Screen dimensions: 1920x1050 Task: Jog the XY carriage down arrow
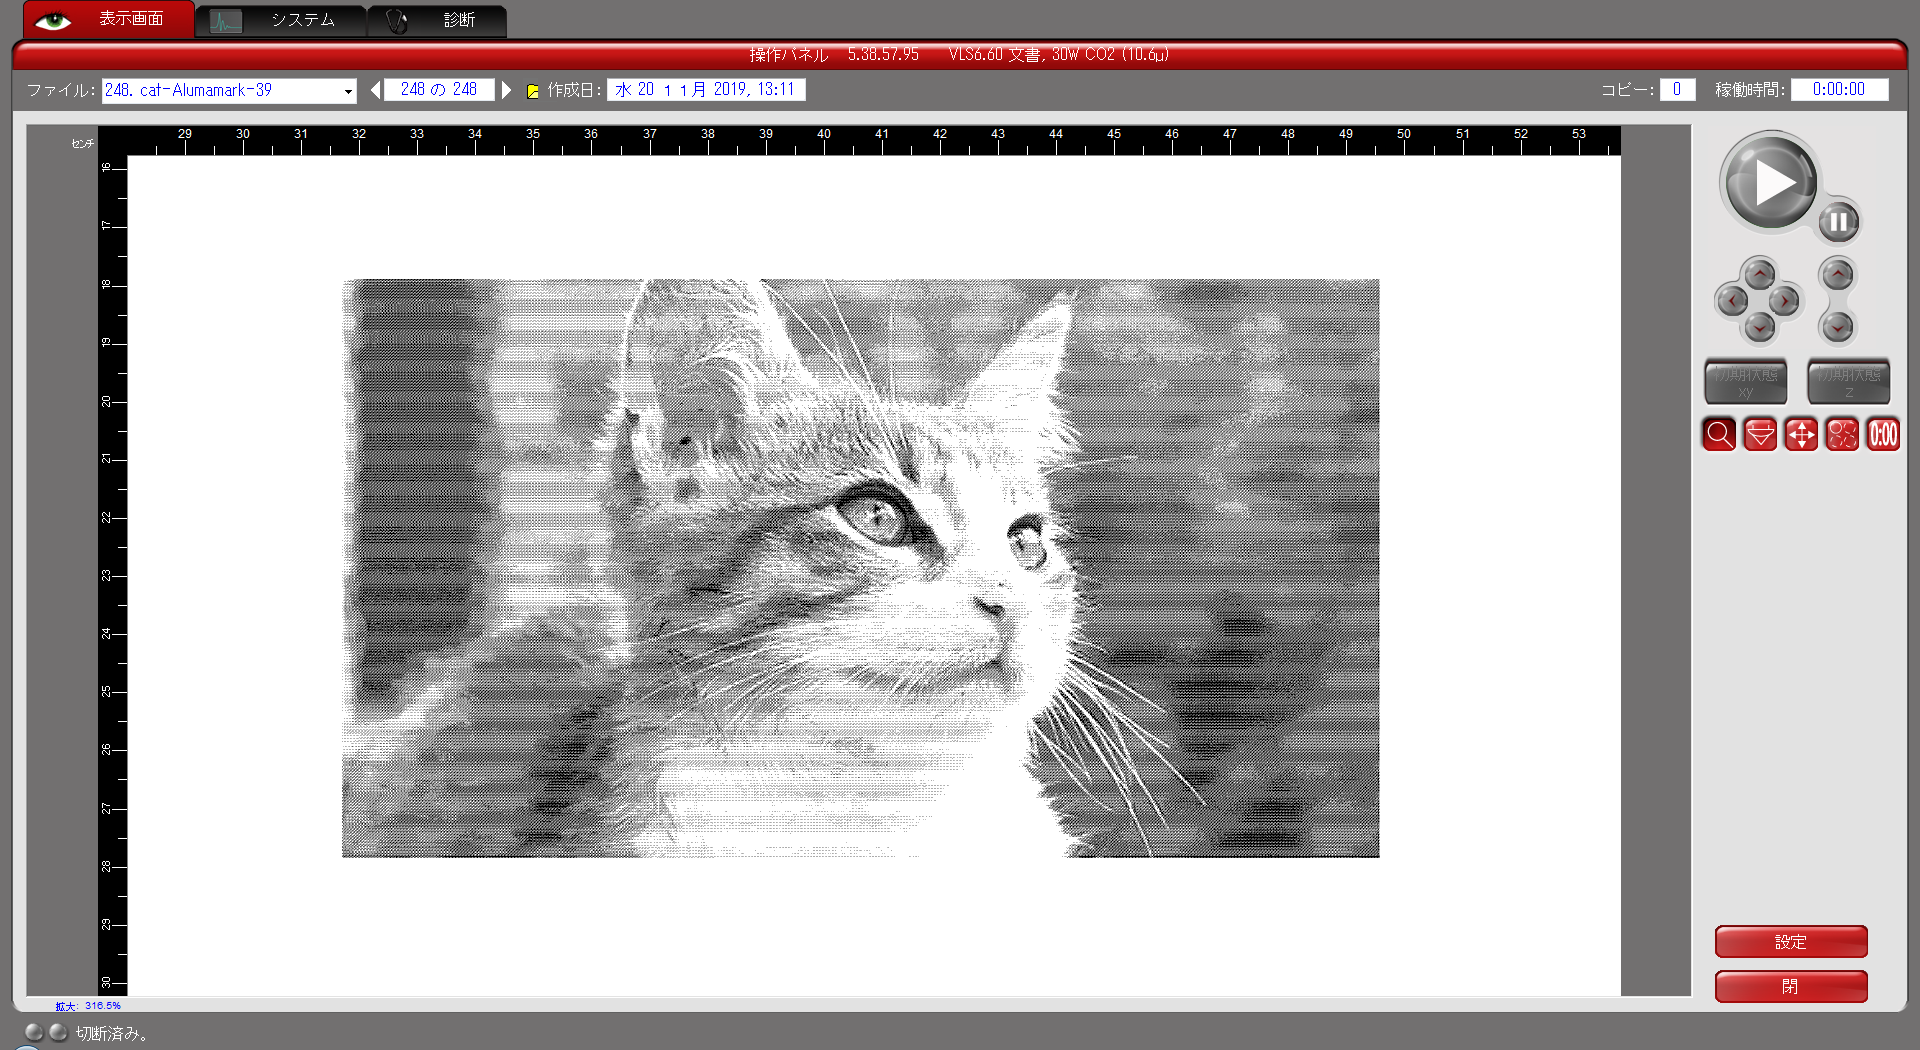click(1759, 327)
